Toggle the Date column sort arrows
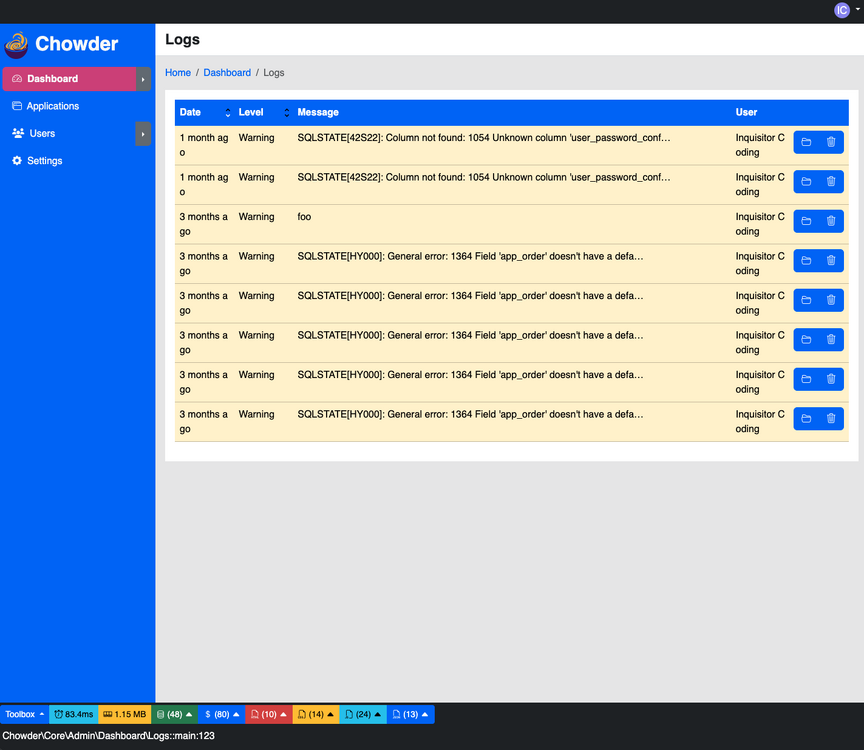The width and height of the screenshot is (864, 750). 227,113
